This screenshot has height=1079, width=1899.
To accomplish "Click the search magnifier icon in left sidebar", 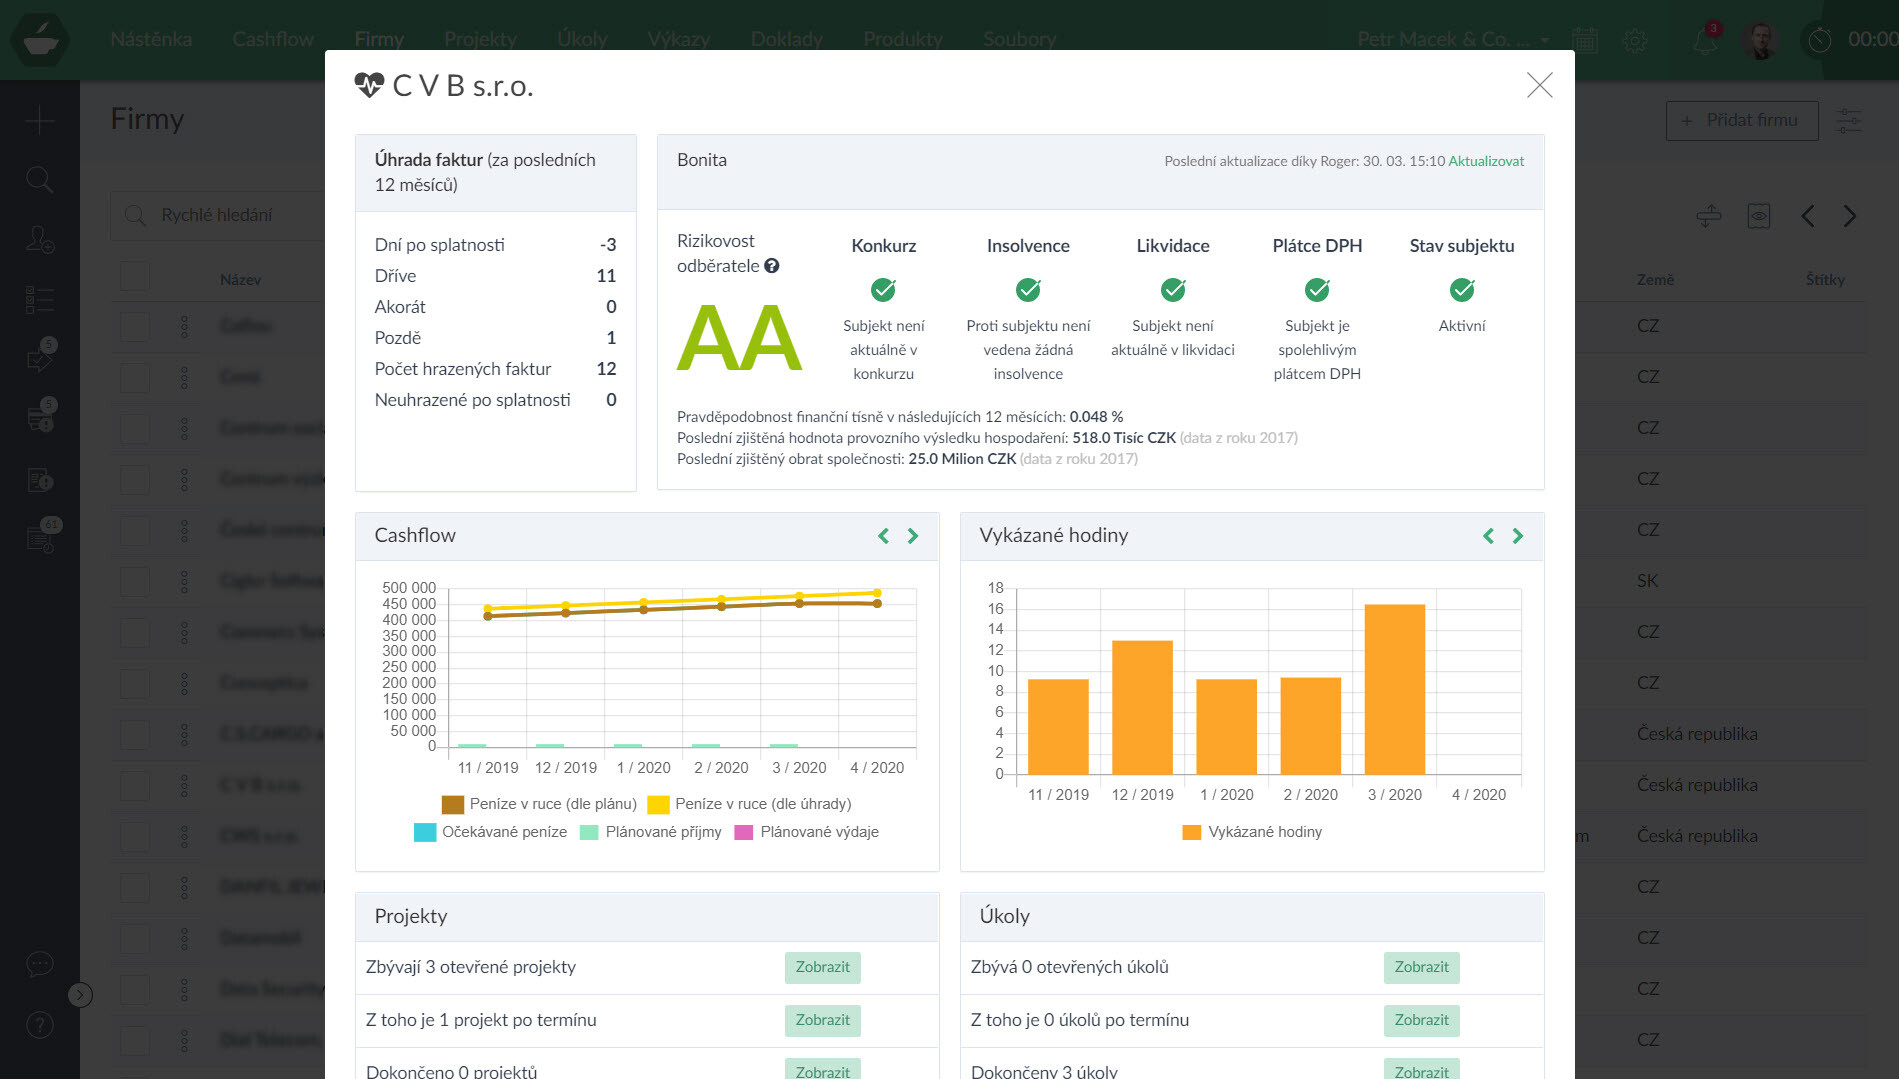I will [x=39, y=180].
